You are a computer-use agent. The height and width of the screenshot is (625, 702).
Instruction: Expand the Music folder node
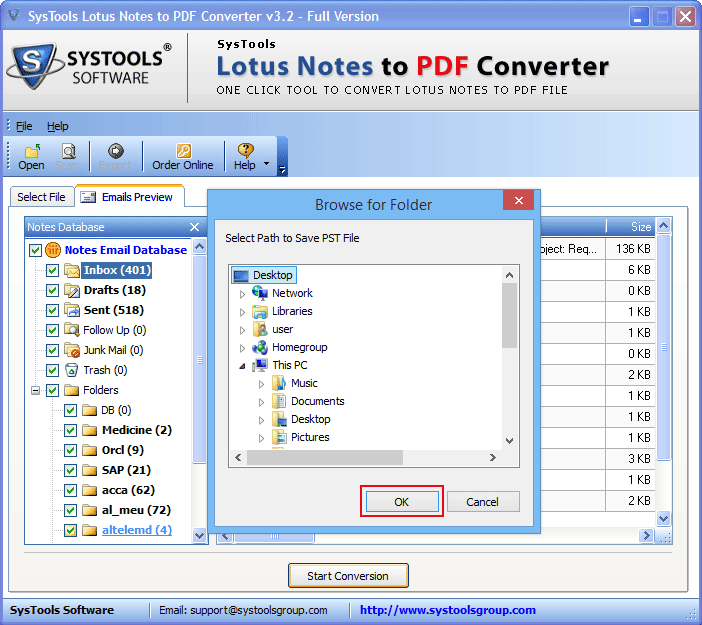261,384
